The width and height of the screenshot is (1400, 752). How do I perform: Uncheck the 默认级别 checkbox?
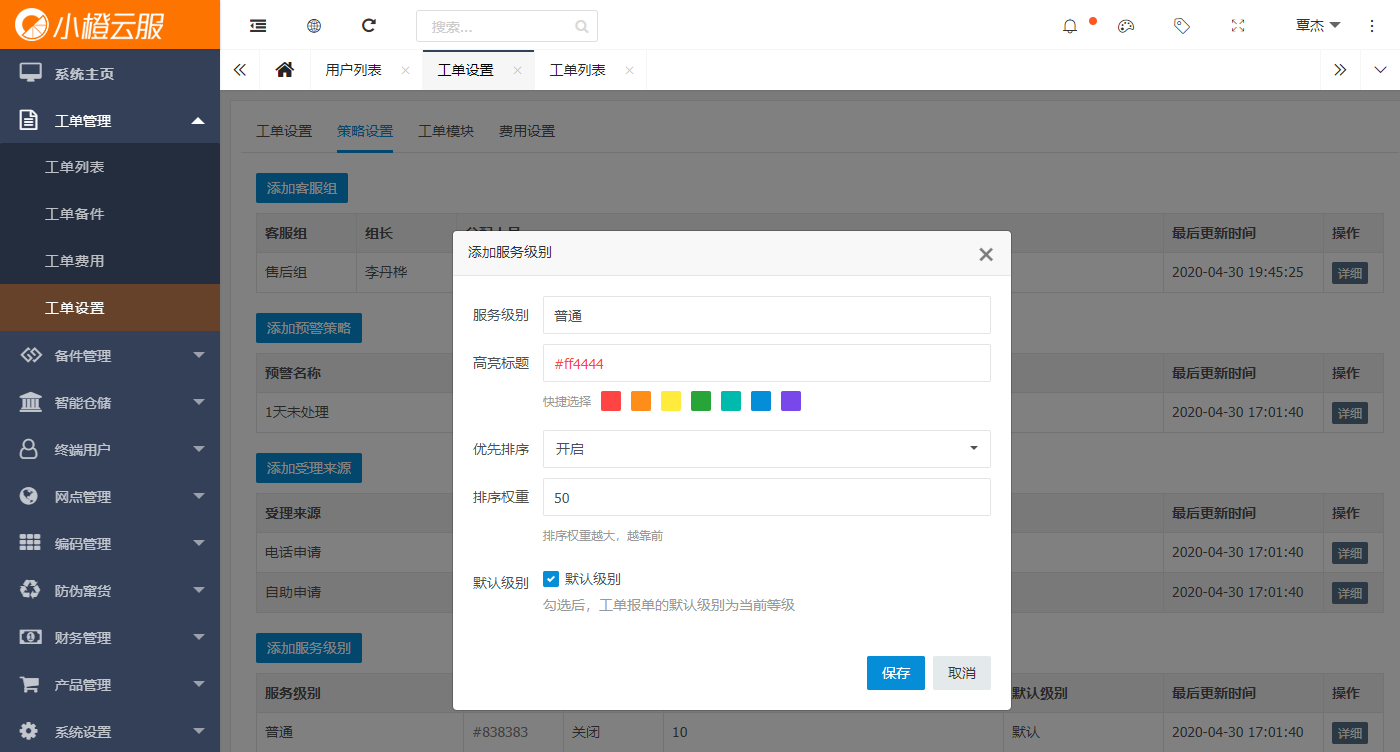click(x=551, y=579)
